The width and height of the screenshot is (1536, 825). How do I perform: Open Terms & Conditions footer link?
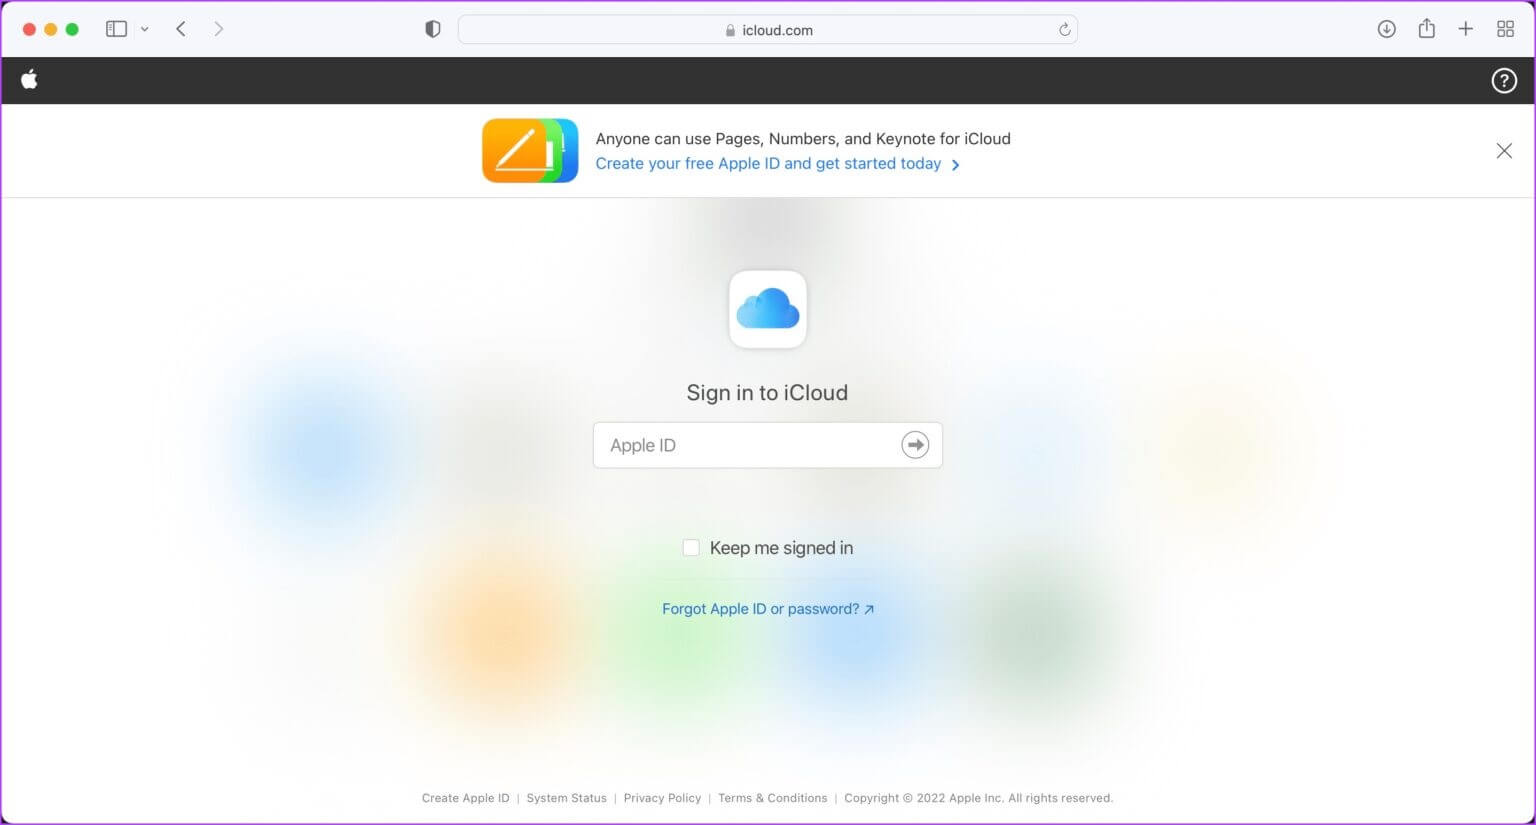click(773, 798)
